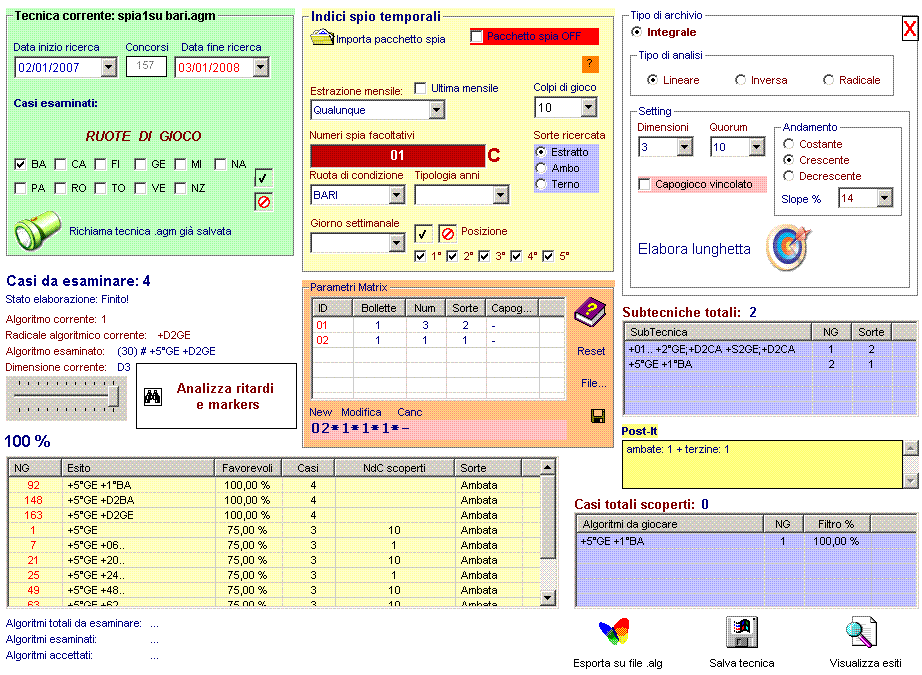This screenshot has height=675, width=922.
Task: Open Data inizio ricerca date dropdown
Action: point(108,67)
